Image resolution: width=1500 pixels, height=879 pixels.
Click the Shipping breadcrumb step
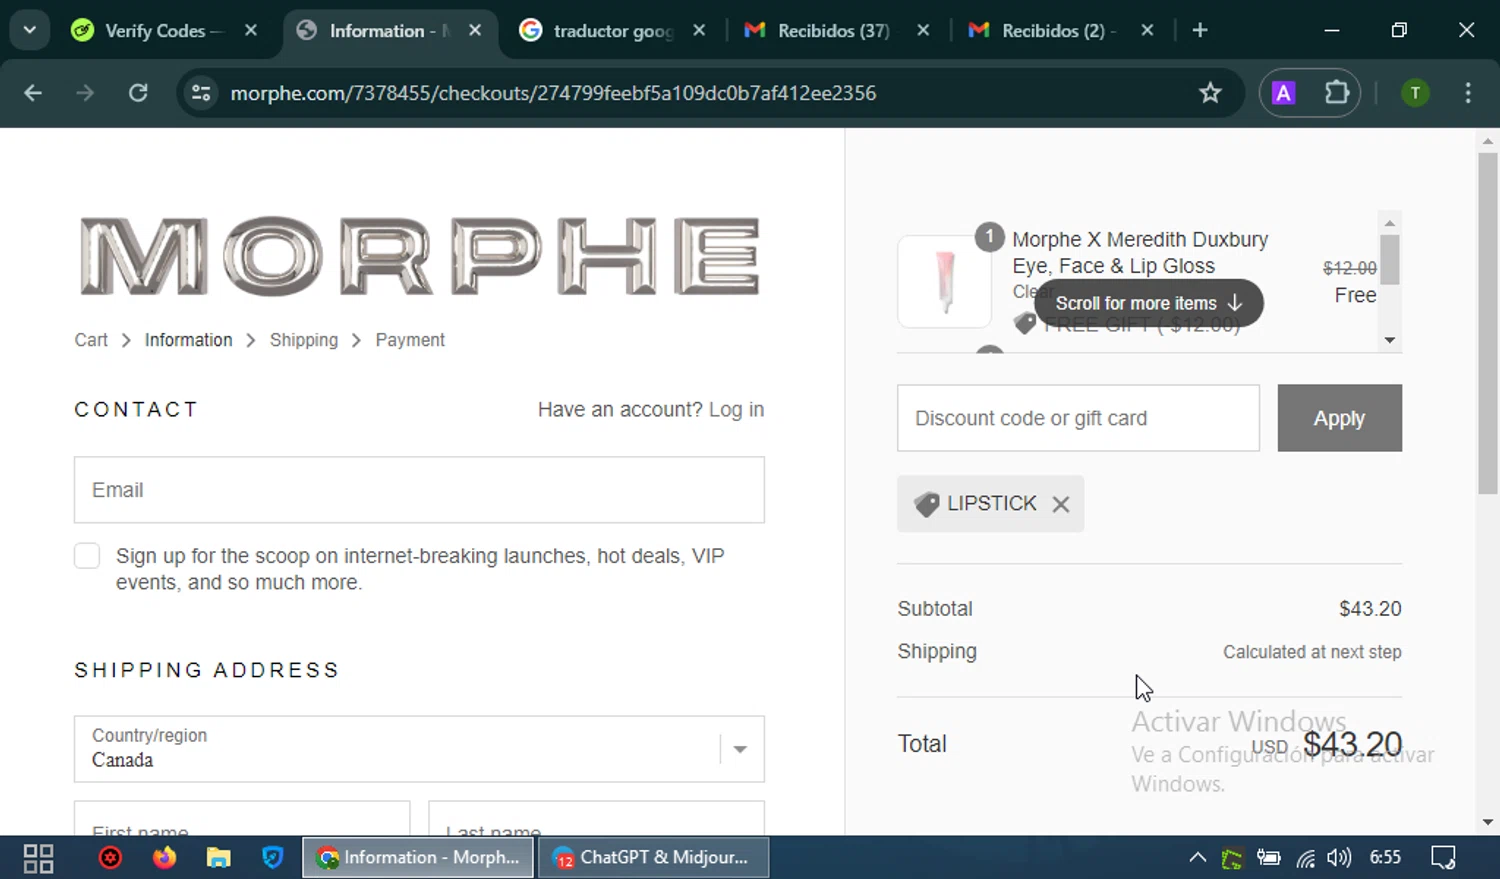pos(304,340)
